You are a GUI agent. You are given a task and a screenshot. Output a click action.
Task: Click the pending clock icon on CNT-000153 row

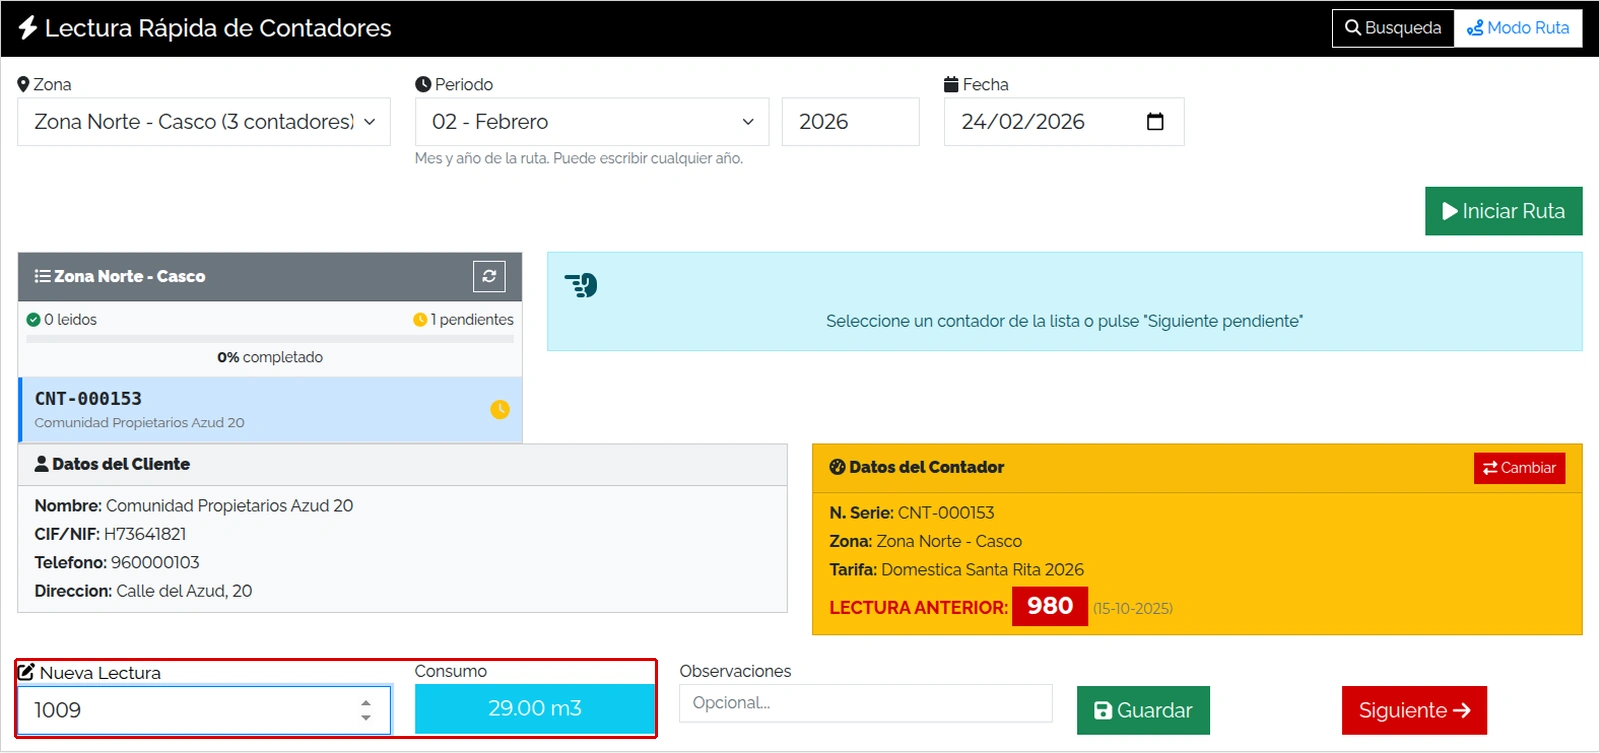click(500, 409)
